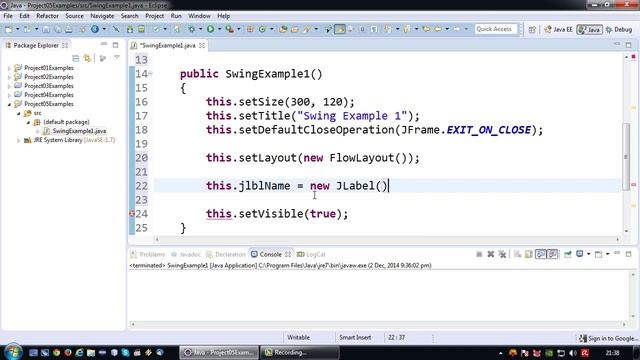The image size is (640, 360).
Task: Click the Run green play button
Action: tap(210, 29)
